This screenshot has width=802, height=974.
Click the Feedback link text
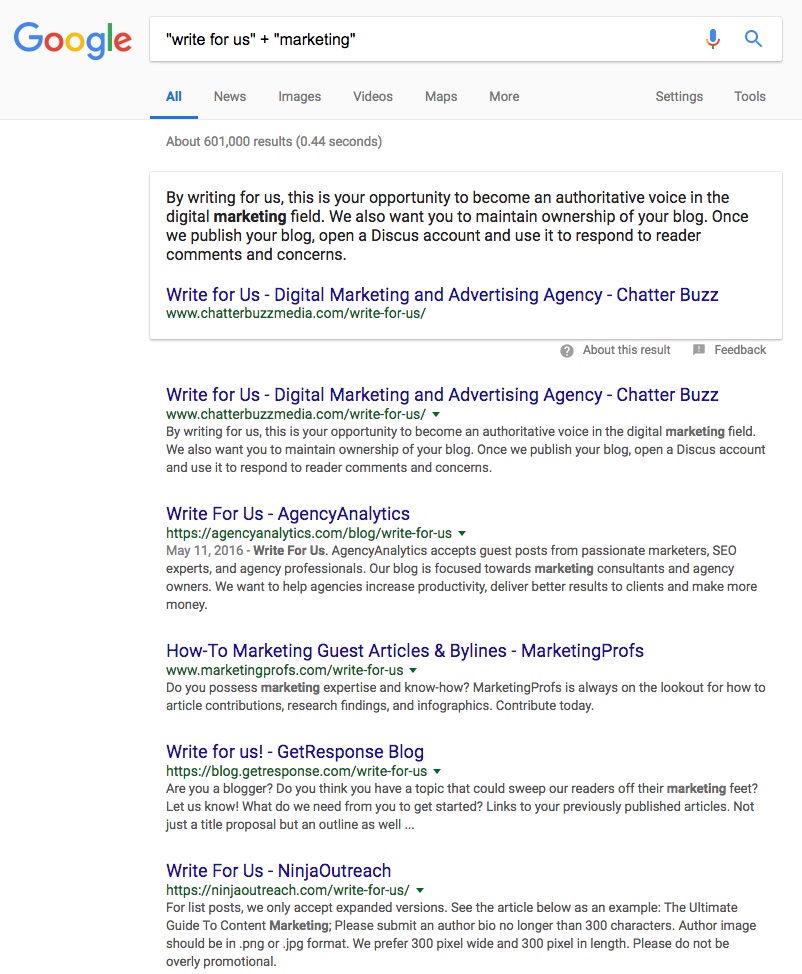740,350
